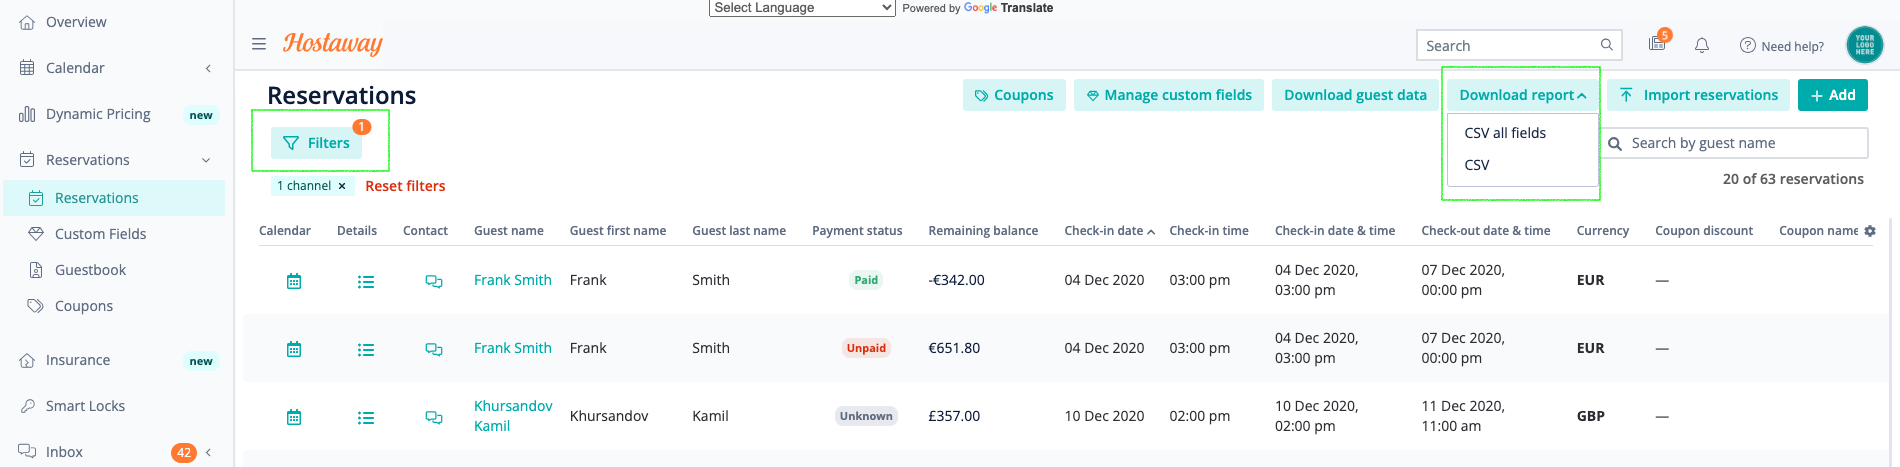Click the €651.80 balance cell
The height and width of the screenshot is (467, 1900).
coord(954,348)
